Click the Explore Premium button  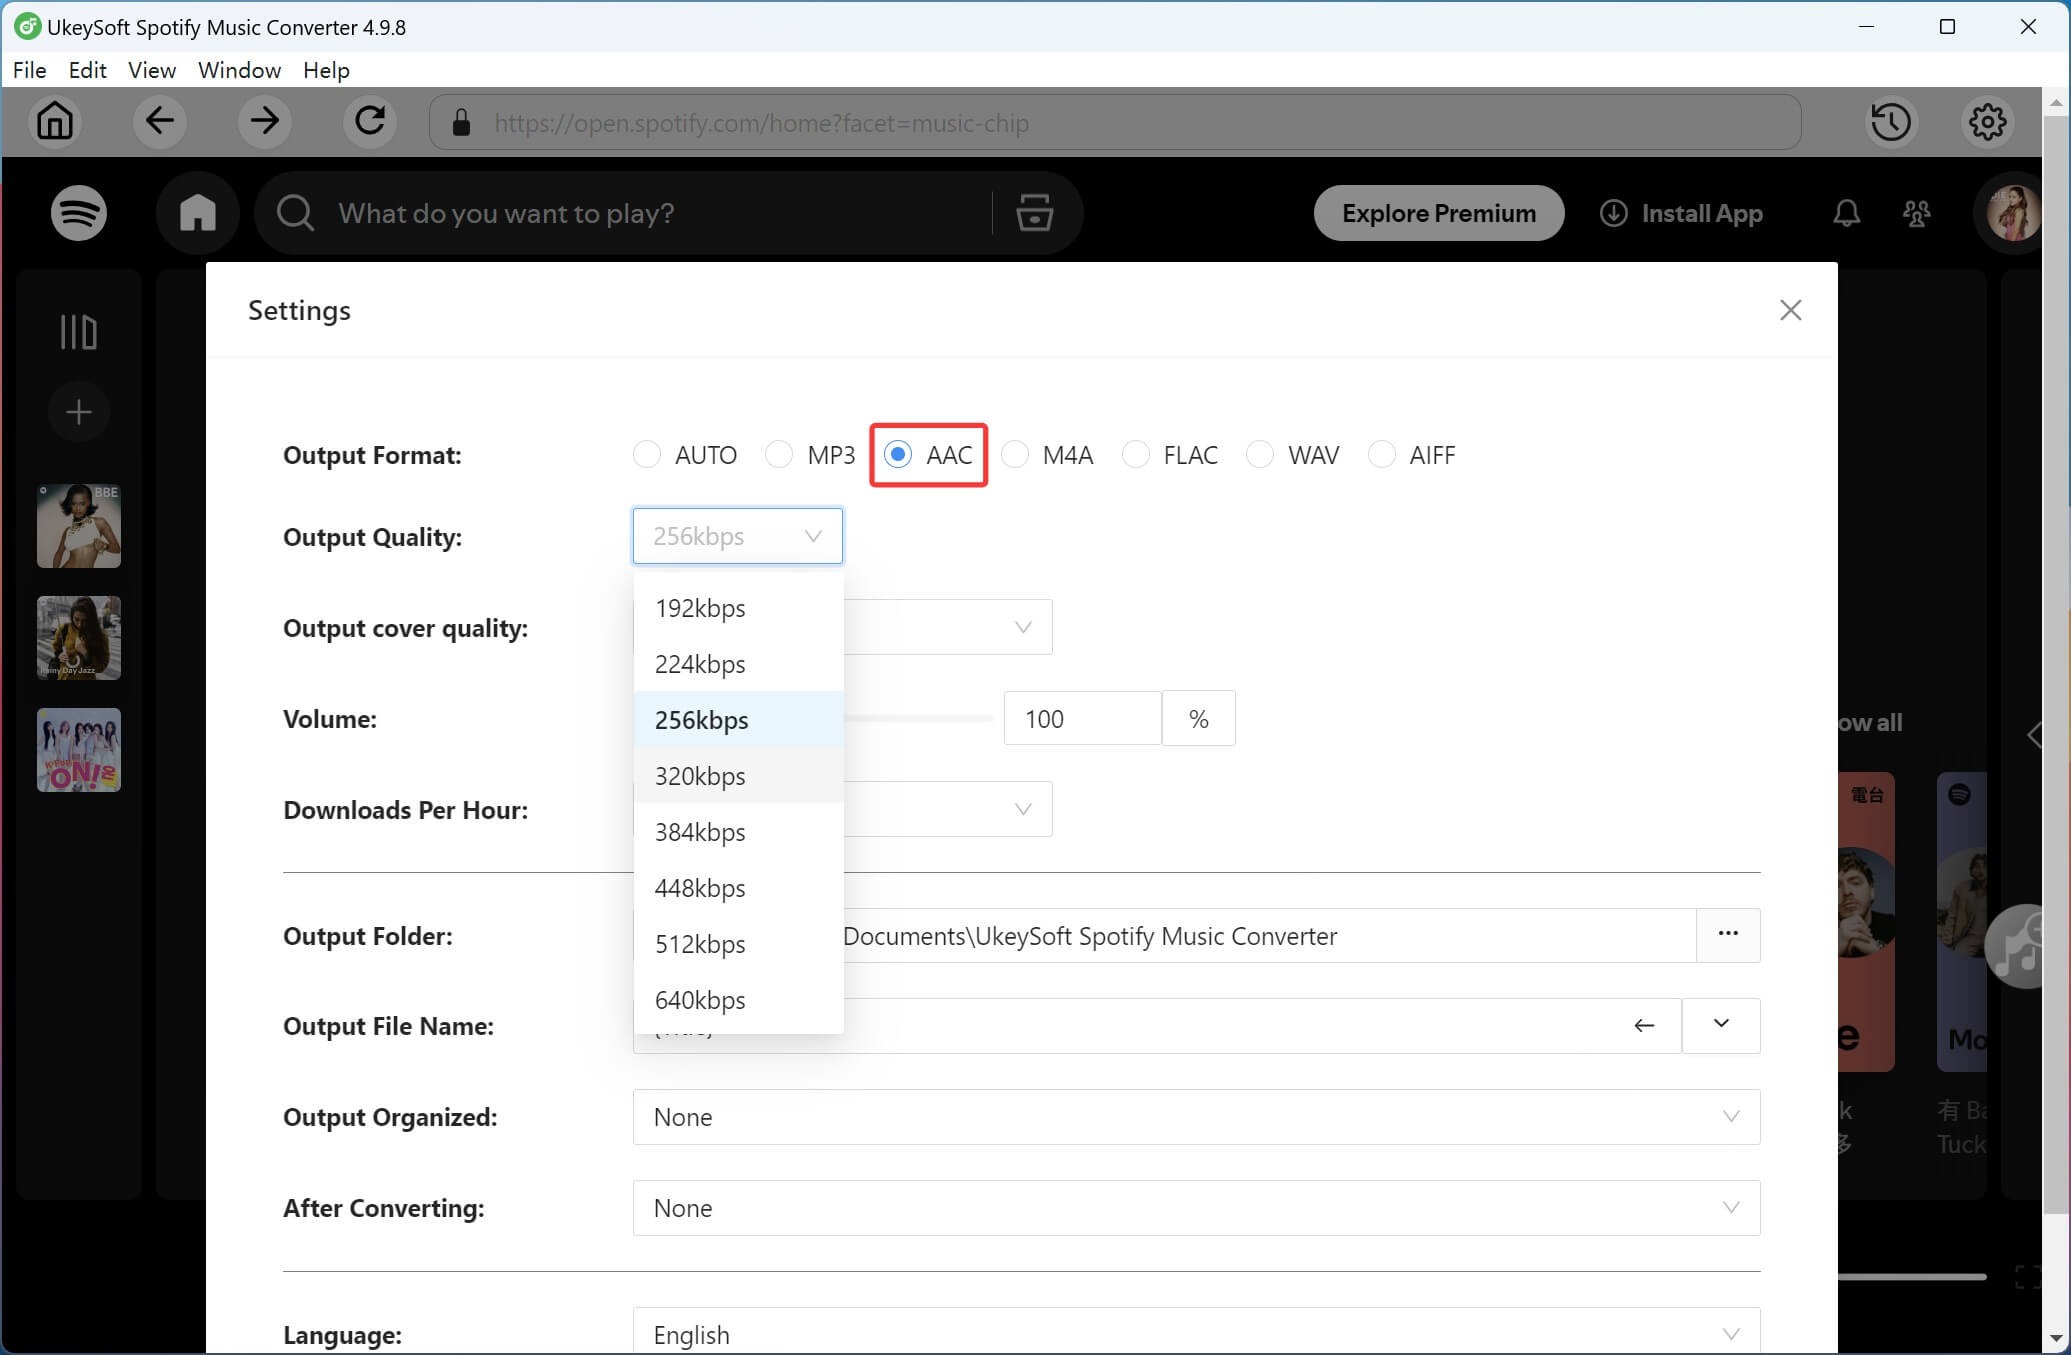point(1438,213)
